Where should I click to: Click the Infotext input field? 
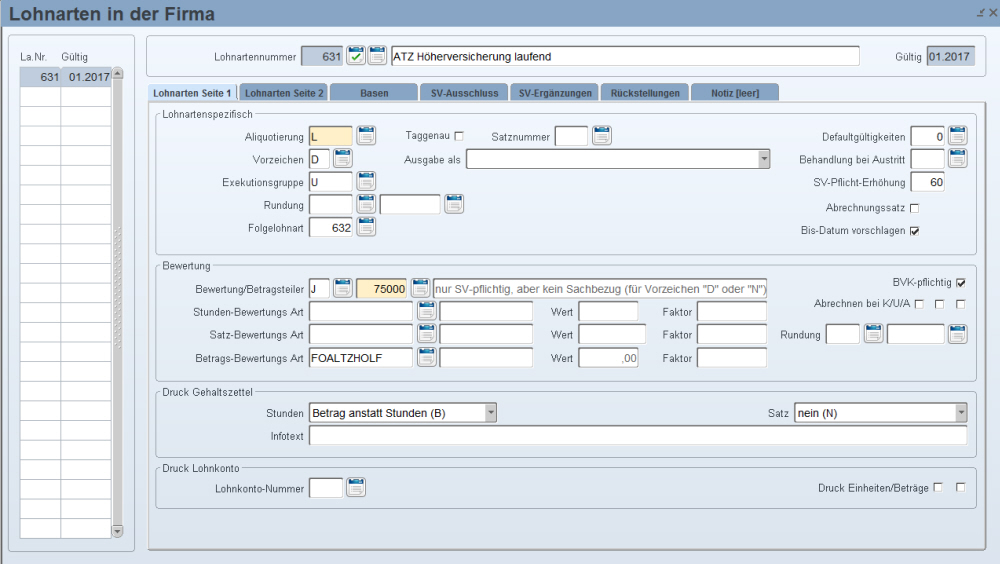click(638, 436)
